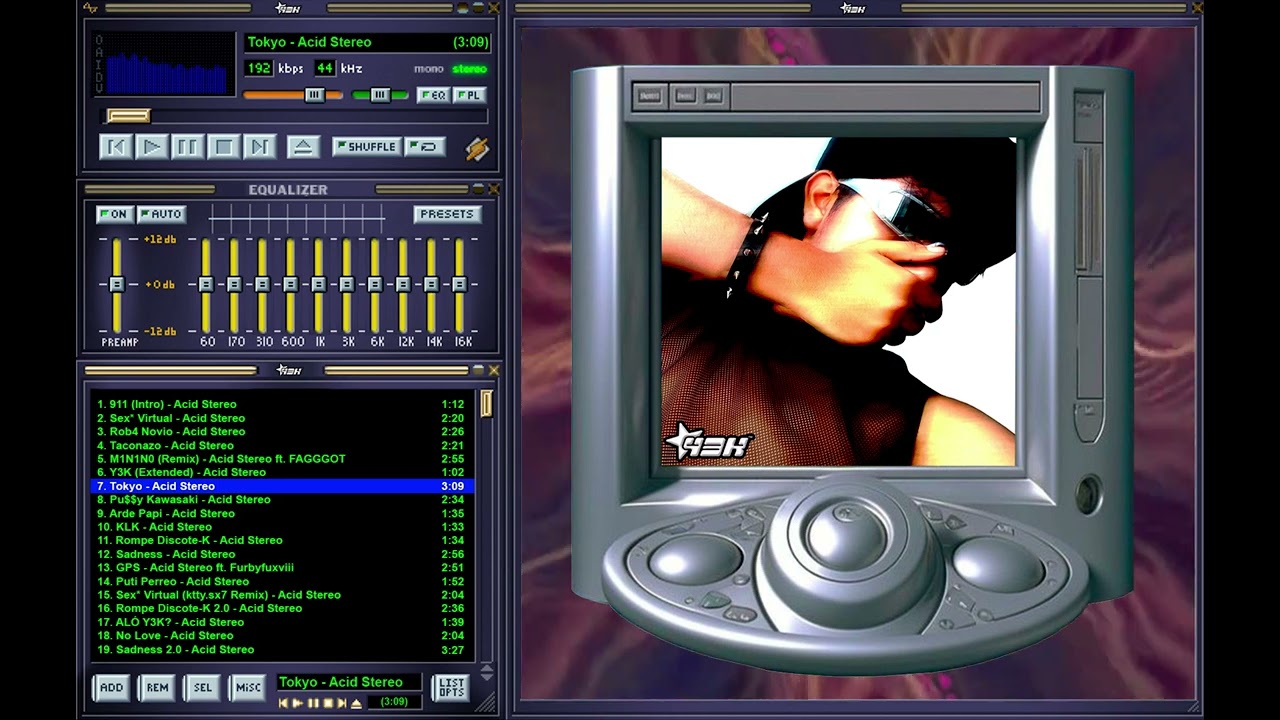Click the 'V' visualization letter in the clutterbar
This screenshot has width=1280, height=720.
(x=98, y=88)
